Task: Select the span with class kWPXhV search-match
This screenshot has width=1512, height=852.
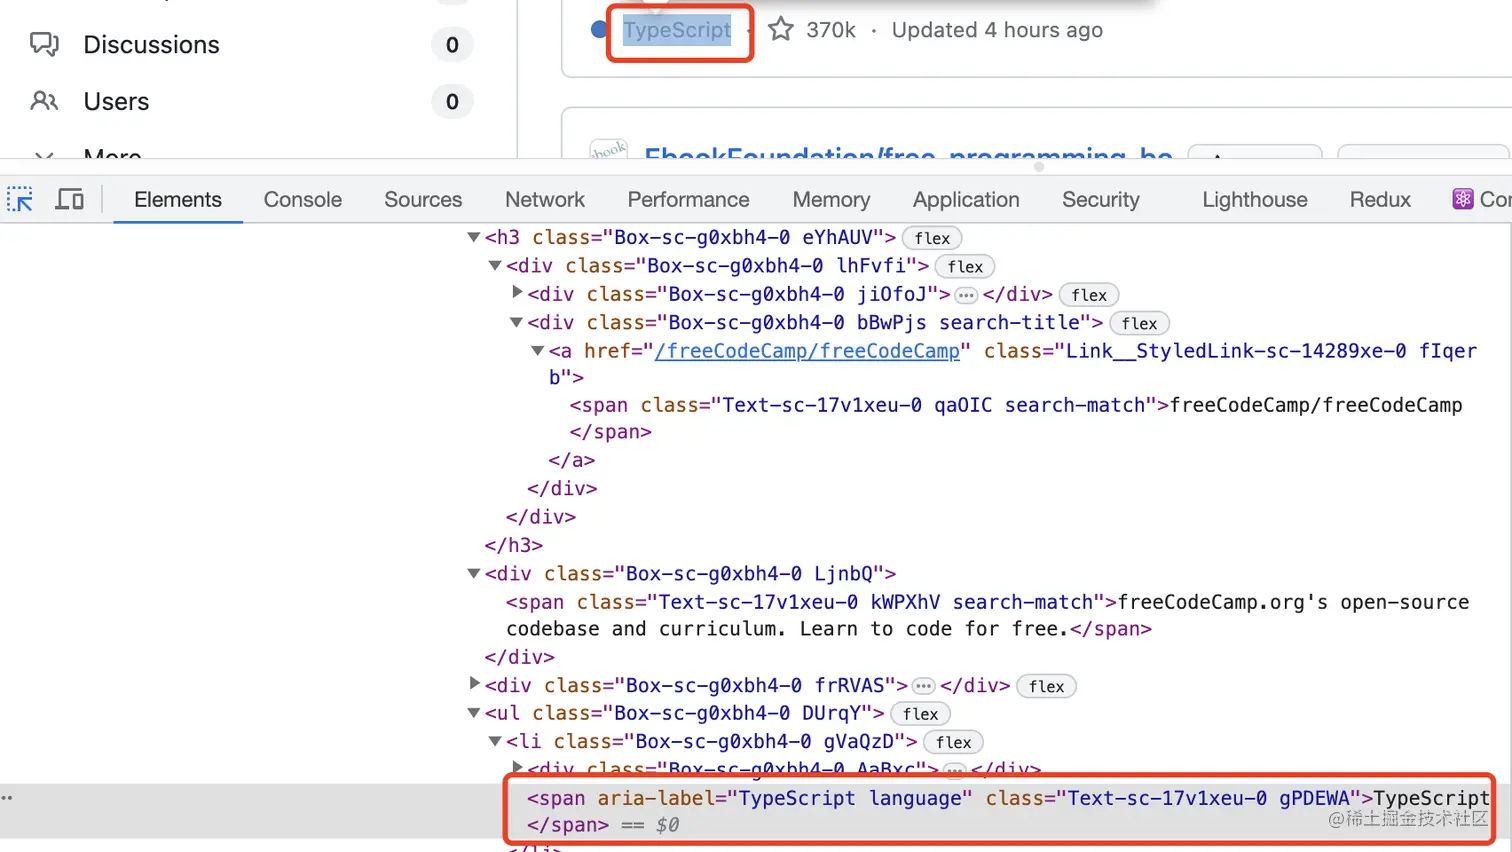Action: 988,615
